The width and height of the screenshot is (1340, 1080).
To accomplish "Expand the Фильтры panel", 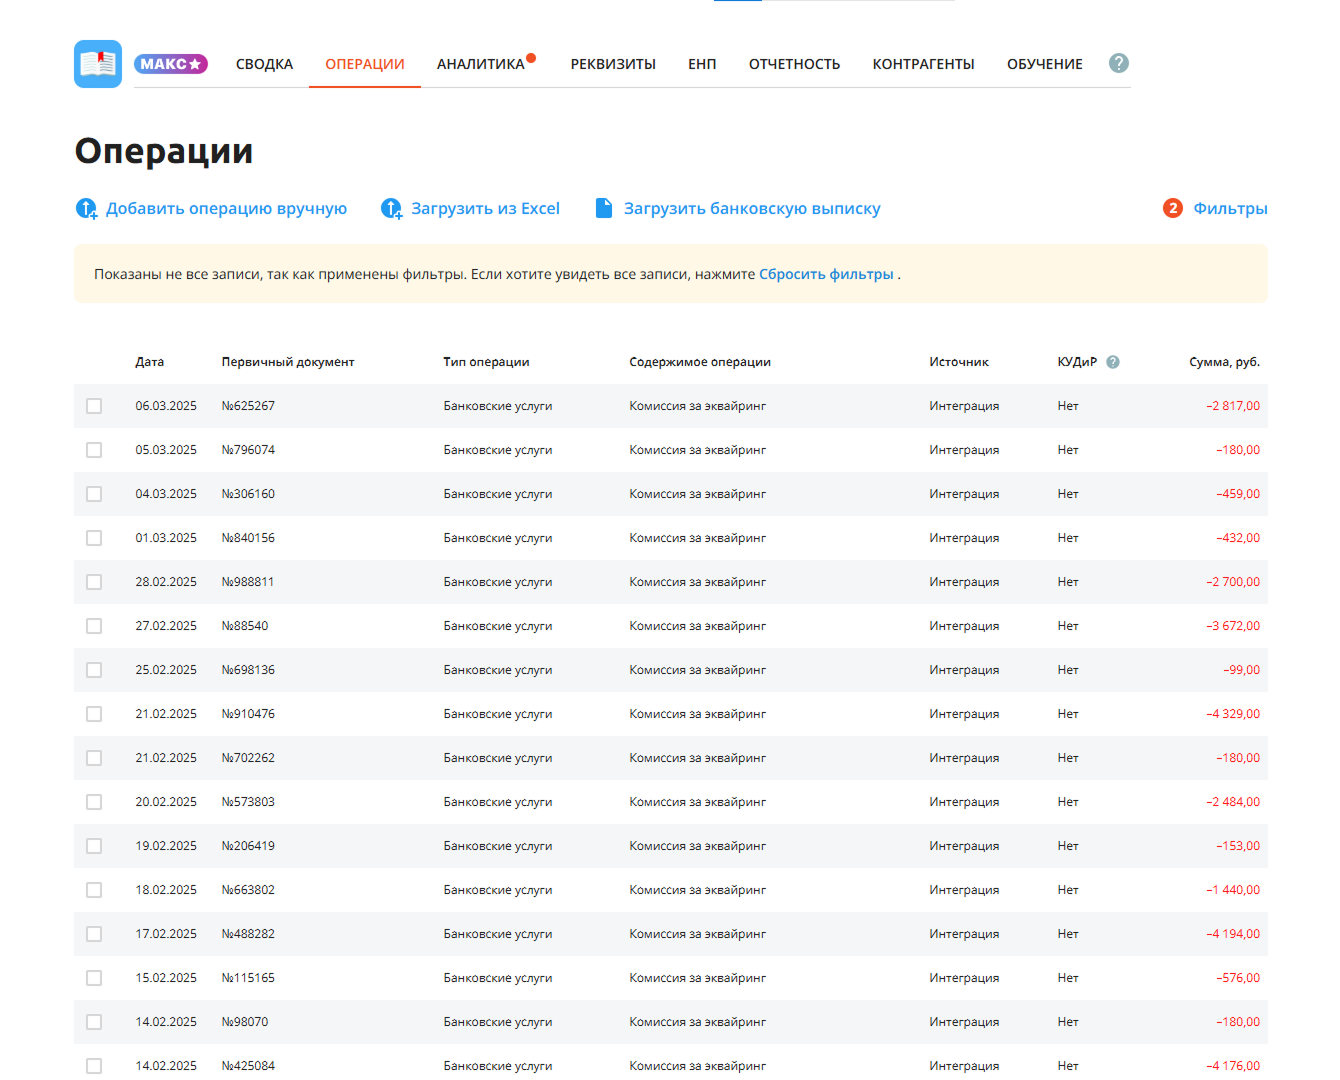I will (1230, 208).
